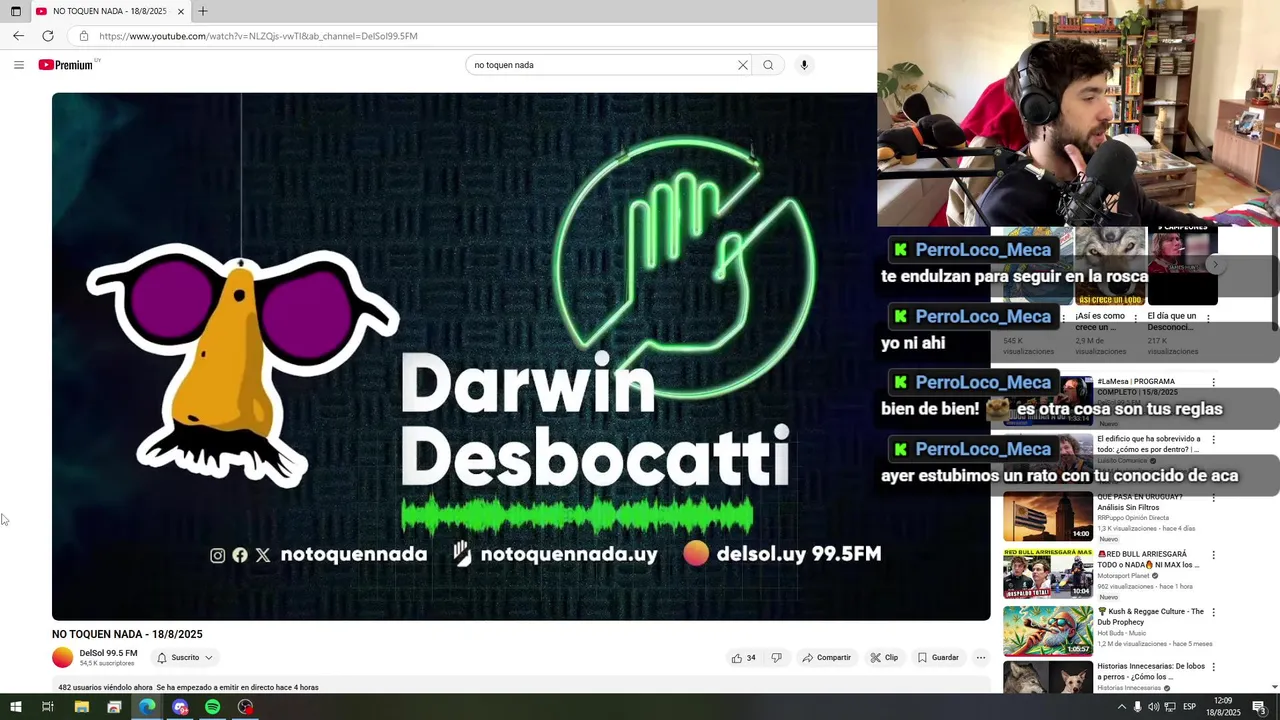
Task: Open 'El edificio que ha sobrevivido a todo' video
Action: [x=1149, y=444]
